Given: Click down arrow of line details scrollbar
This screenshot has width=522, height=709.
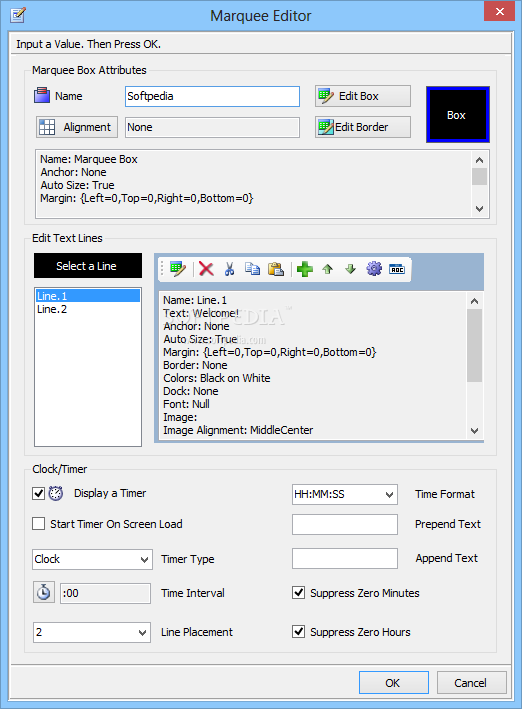Looking at the screenshot, I should pyautogui.click(x=474, y=431).
